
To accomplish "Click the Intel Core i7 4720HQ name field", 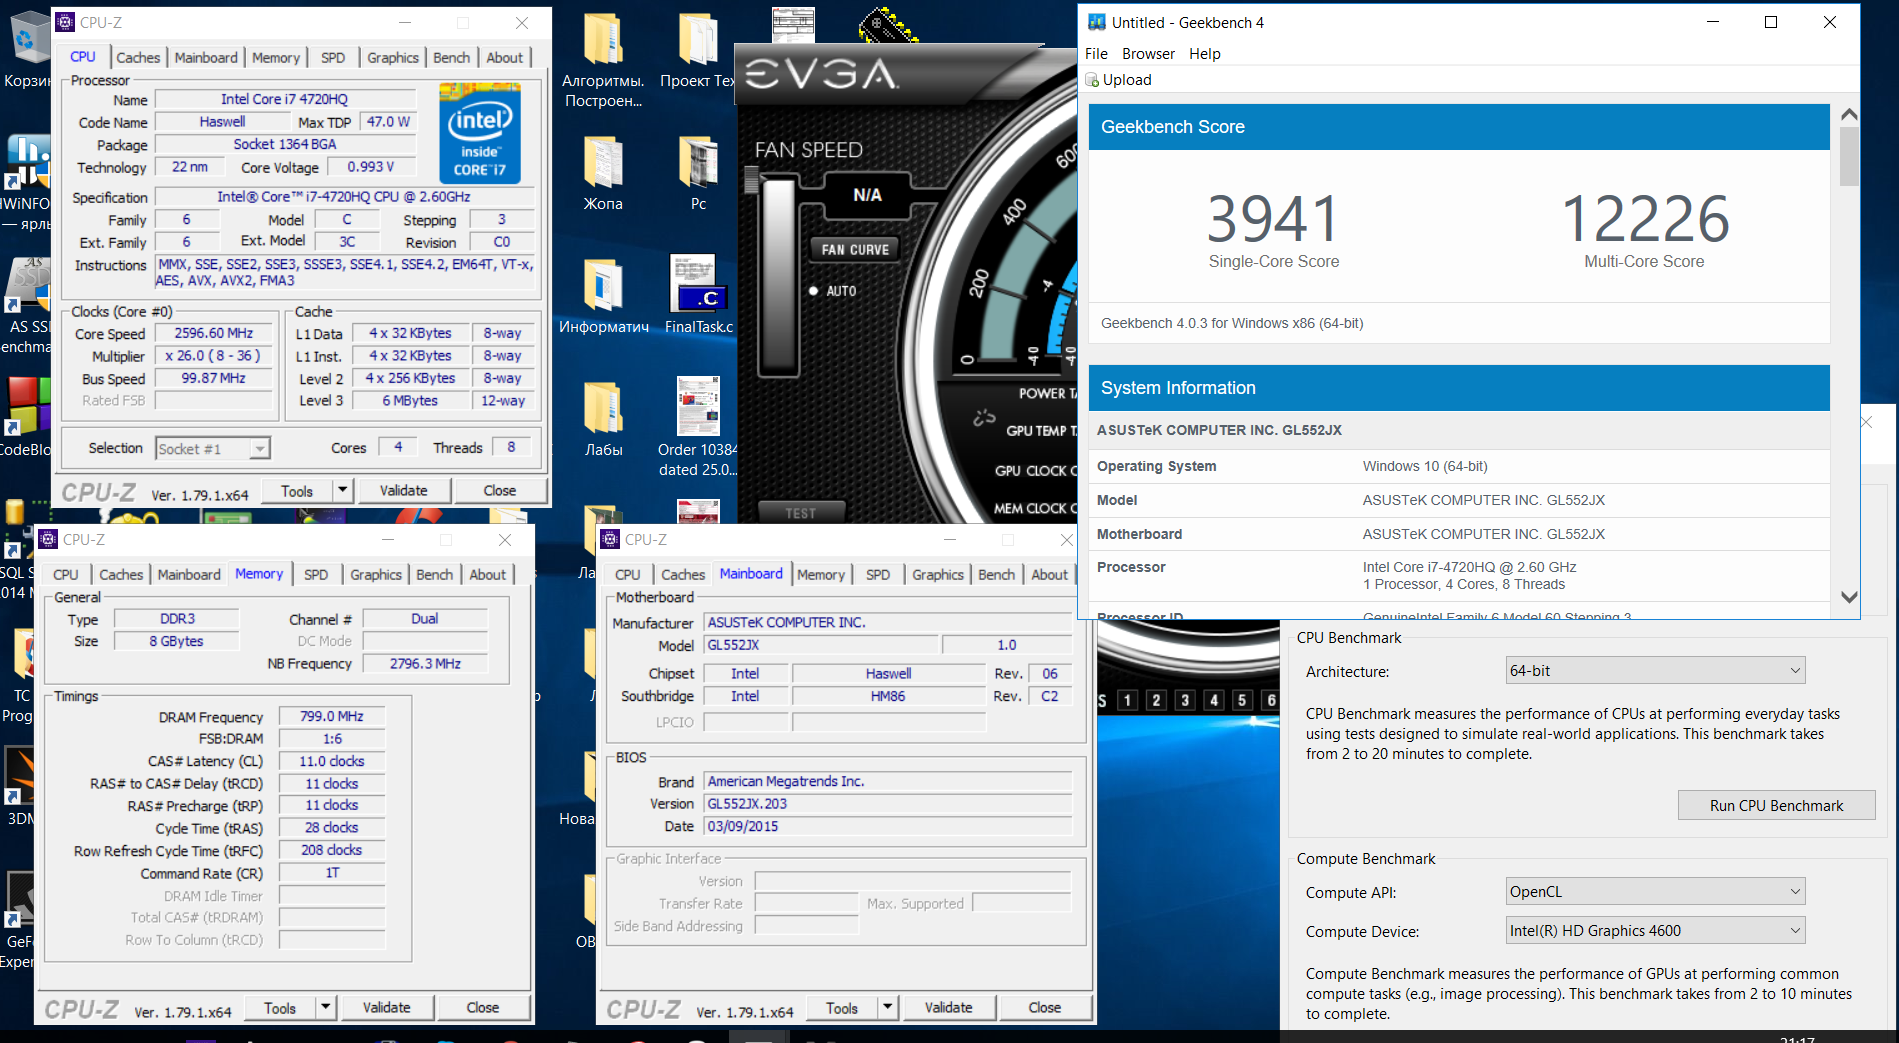I will [284, 99].
